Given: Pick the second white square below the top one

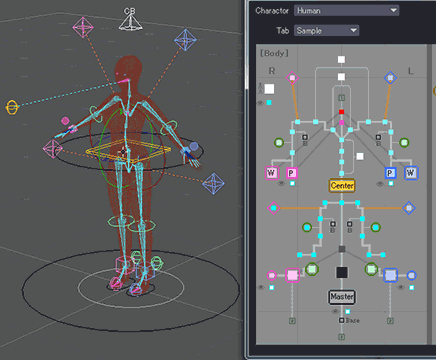Looking at the screenshot, I should tap(341, 77).
